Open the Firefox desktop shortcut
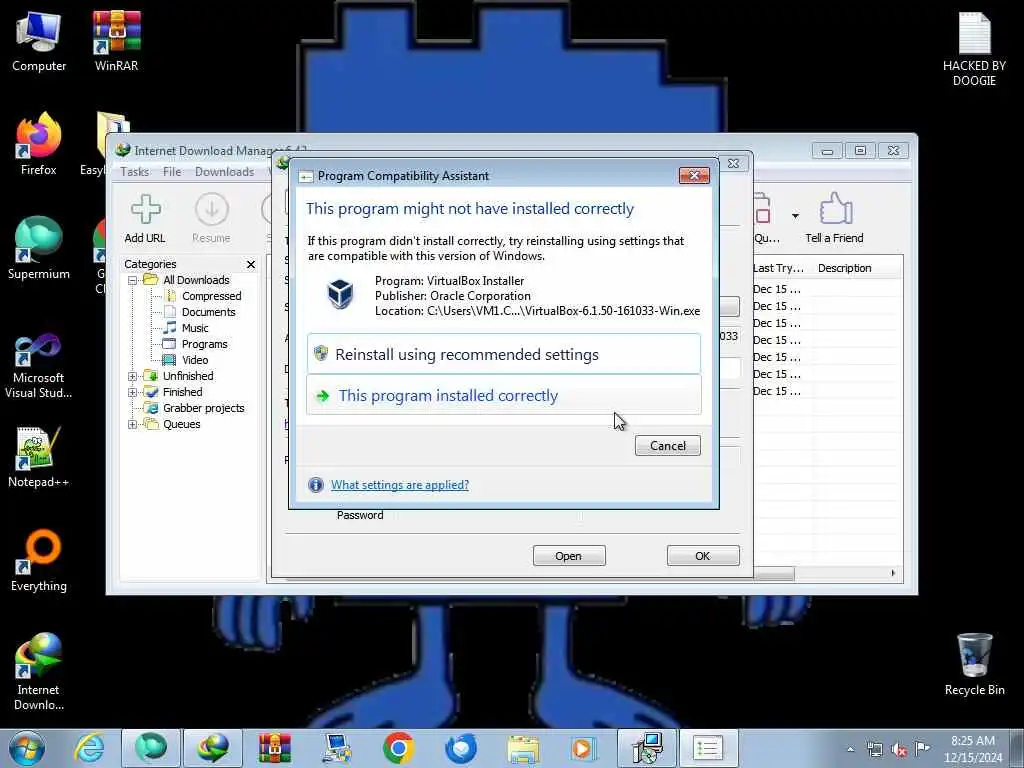 pyautogui.click(x=39, y=144)
